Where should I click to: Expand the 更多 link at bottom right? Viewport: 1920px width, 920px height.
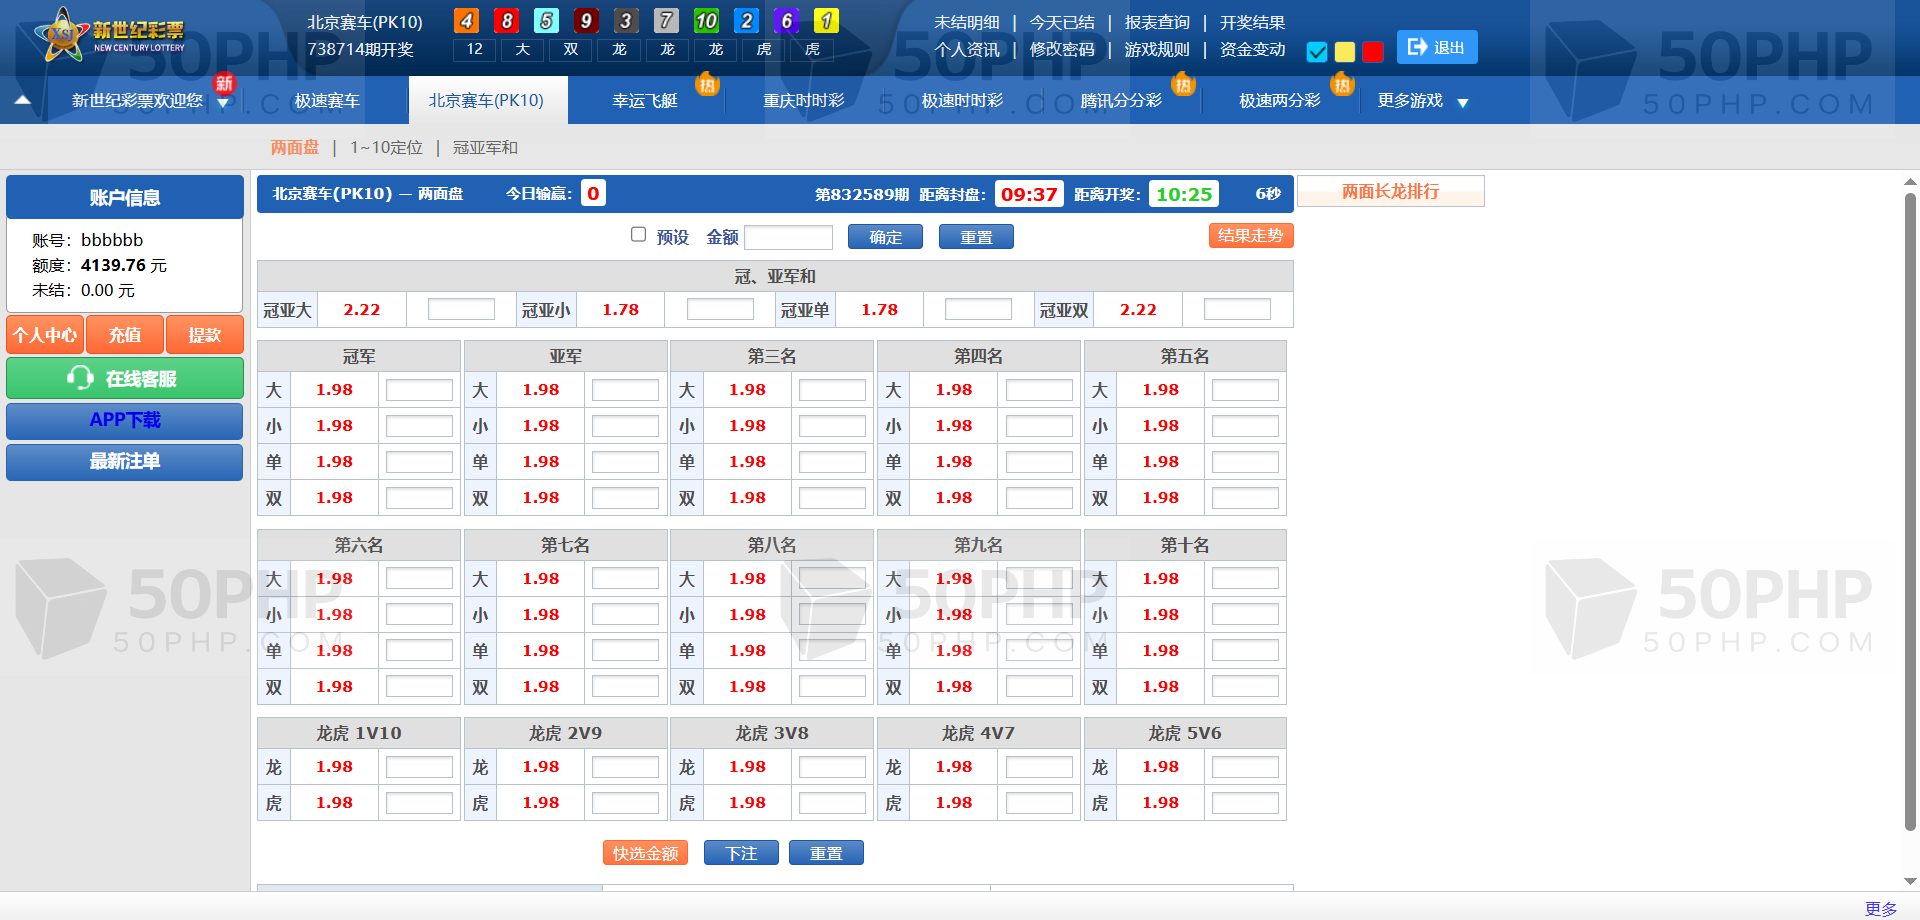pyautogui.click(x=1880, y=908)
